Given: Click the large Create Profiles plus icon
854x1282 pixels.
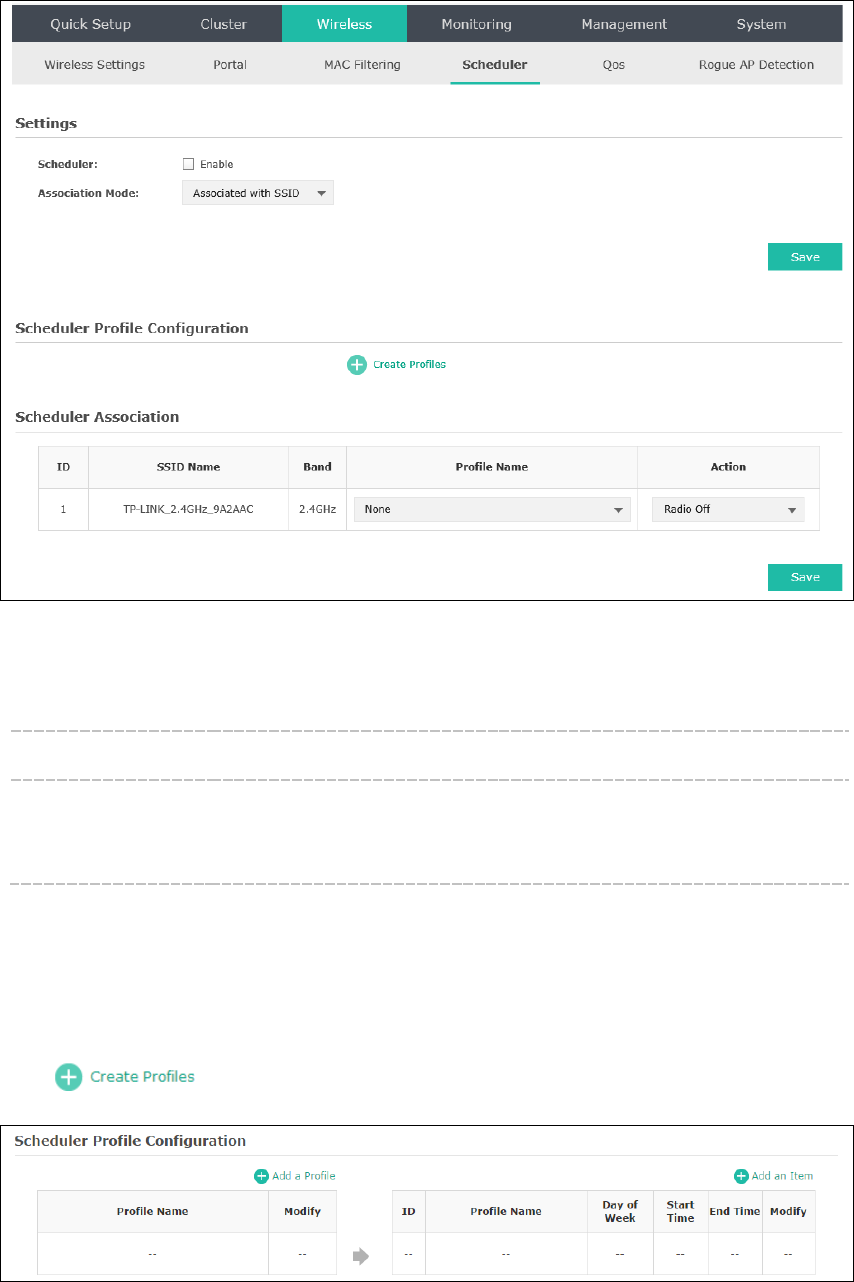Looking at the screenshot, I should (x=68, y=1077).
